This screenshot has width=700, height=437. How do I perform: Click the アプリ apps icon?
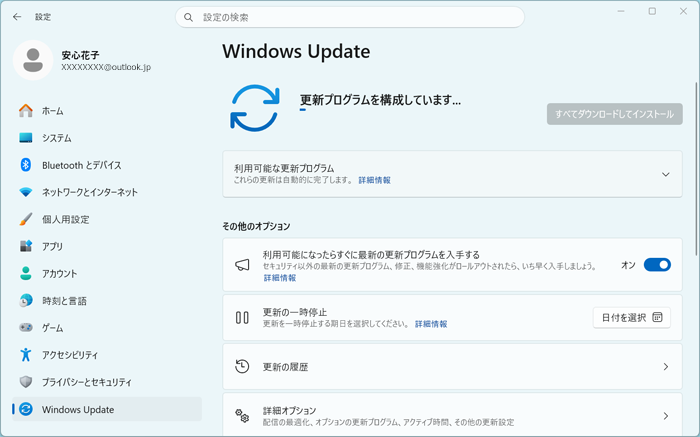click(26, 246)
